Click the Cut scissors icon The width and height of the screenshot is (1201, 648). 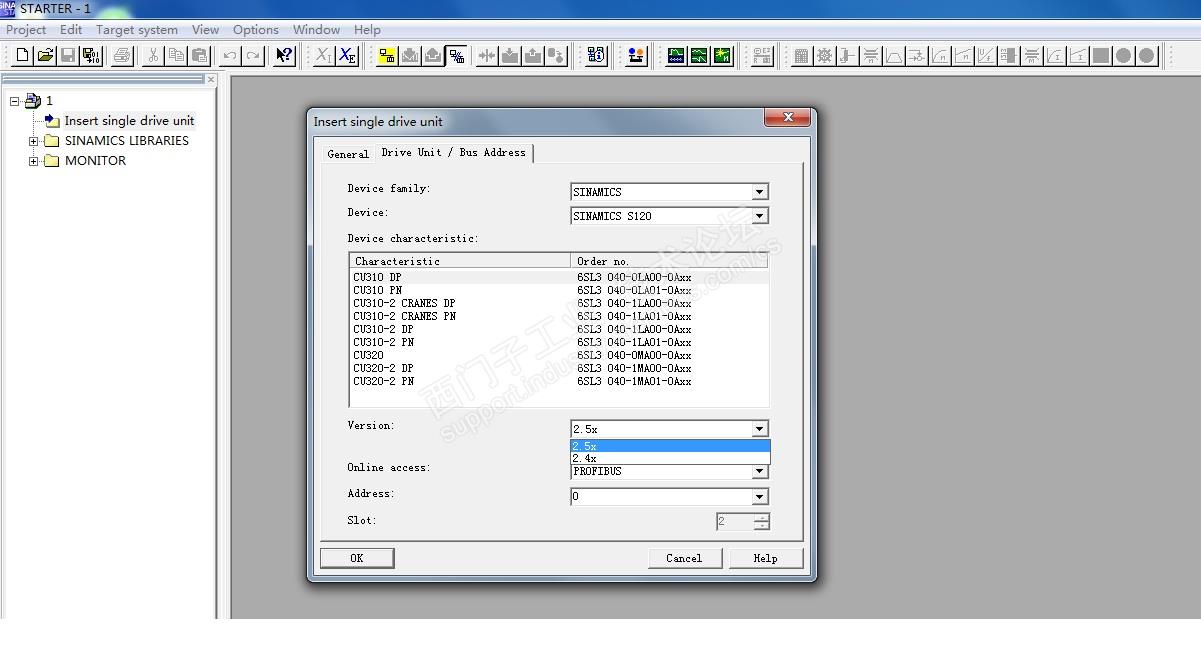pyautogui.click(x=153, y=55)
